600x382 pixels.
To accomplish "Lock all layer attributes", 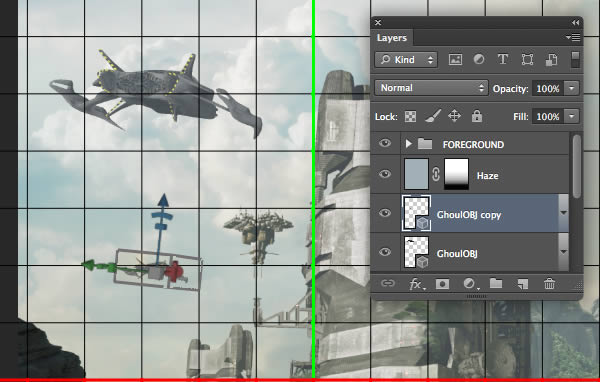I will (477, 116).
